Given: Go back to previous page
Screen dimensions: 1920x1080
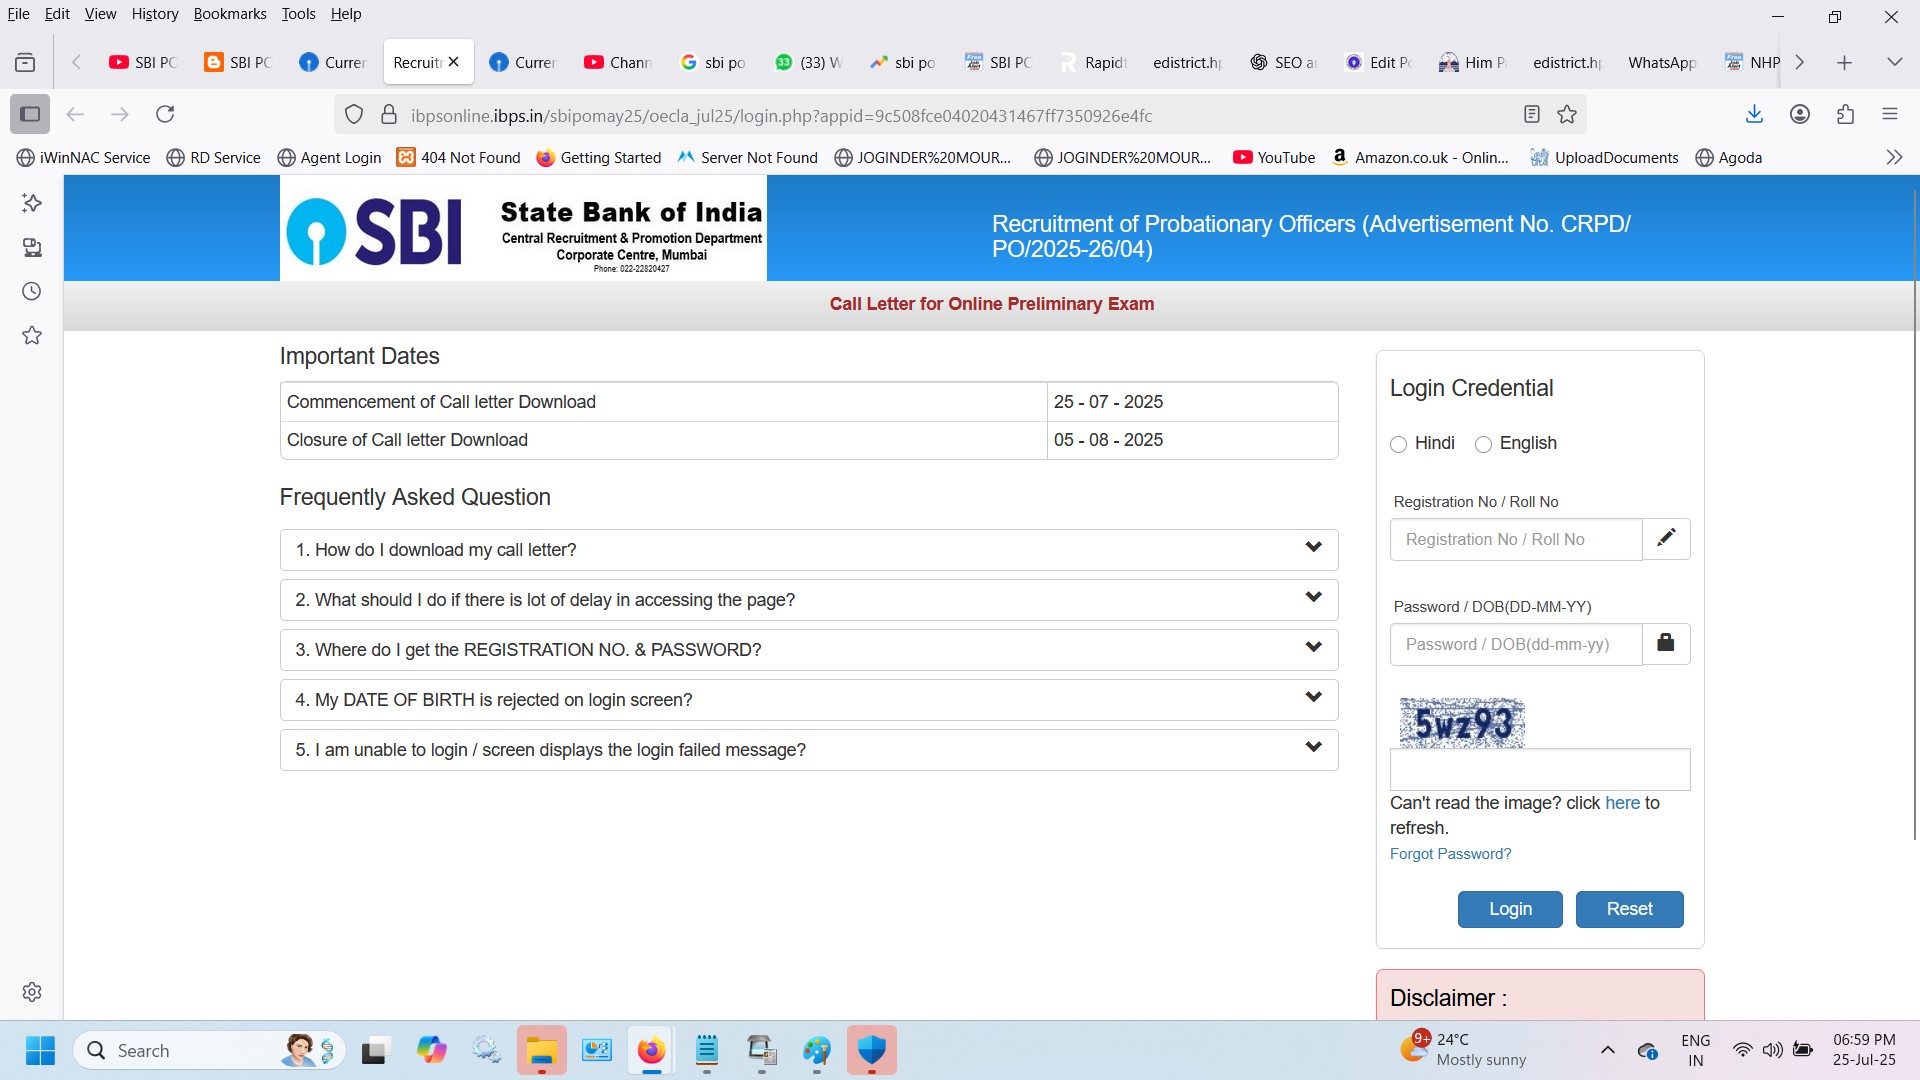Looking at the screenshot, I should 75,114.
